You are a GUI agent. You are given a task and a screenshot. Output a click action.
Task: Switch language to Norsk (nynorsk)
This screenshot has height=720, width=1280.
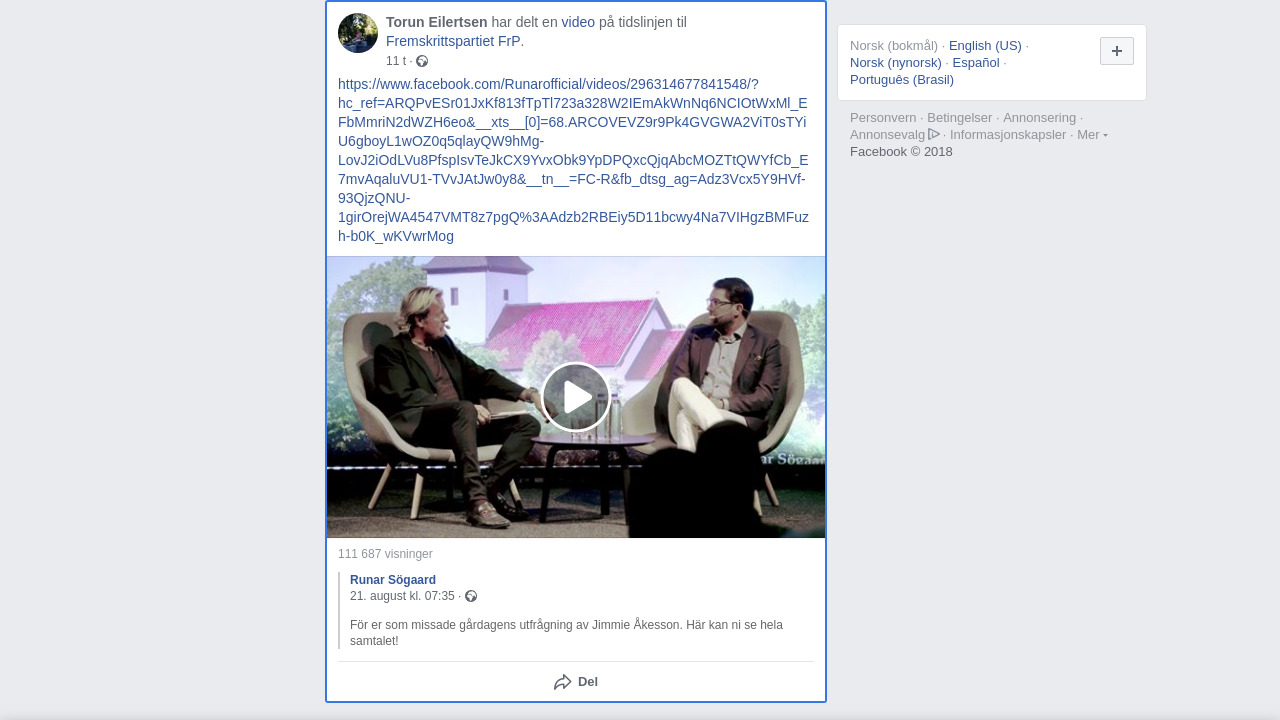pyautogui.click(x=896, y=62)
